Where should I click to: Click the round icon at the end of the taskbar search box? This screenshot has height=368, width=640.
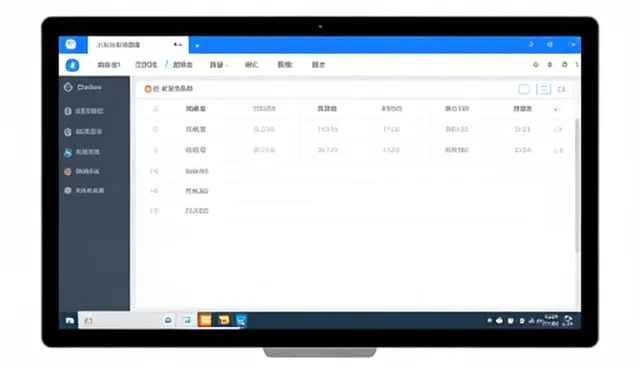[x=168, y=320]
